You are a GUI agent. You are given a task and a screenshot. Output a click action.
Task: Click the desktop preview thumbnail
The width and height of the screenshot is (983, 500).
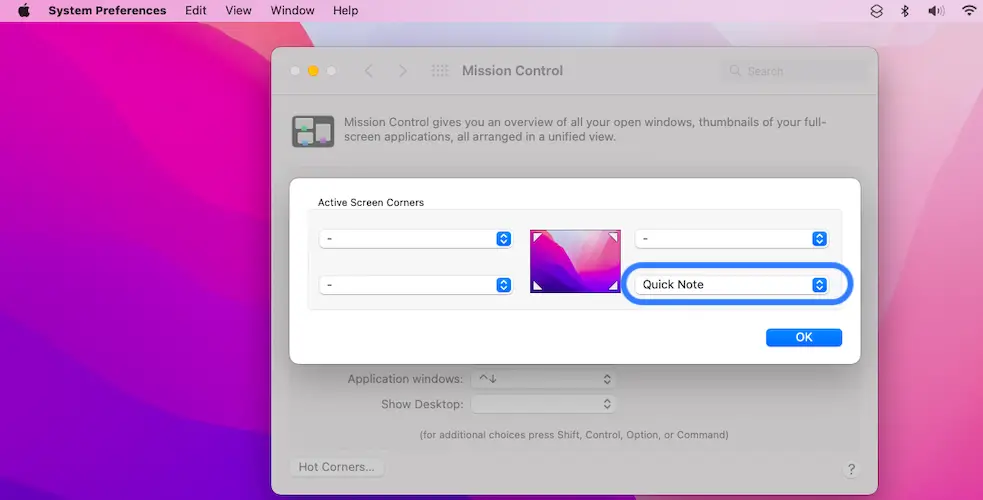pyautogui.click(x=575, y=261)
